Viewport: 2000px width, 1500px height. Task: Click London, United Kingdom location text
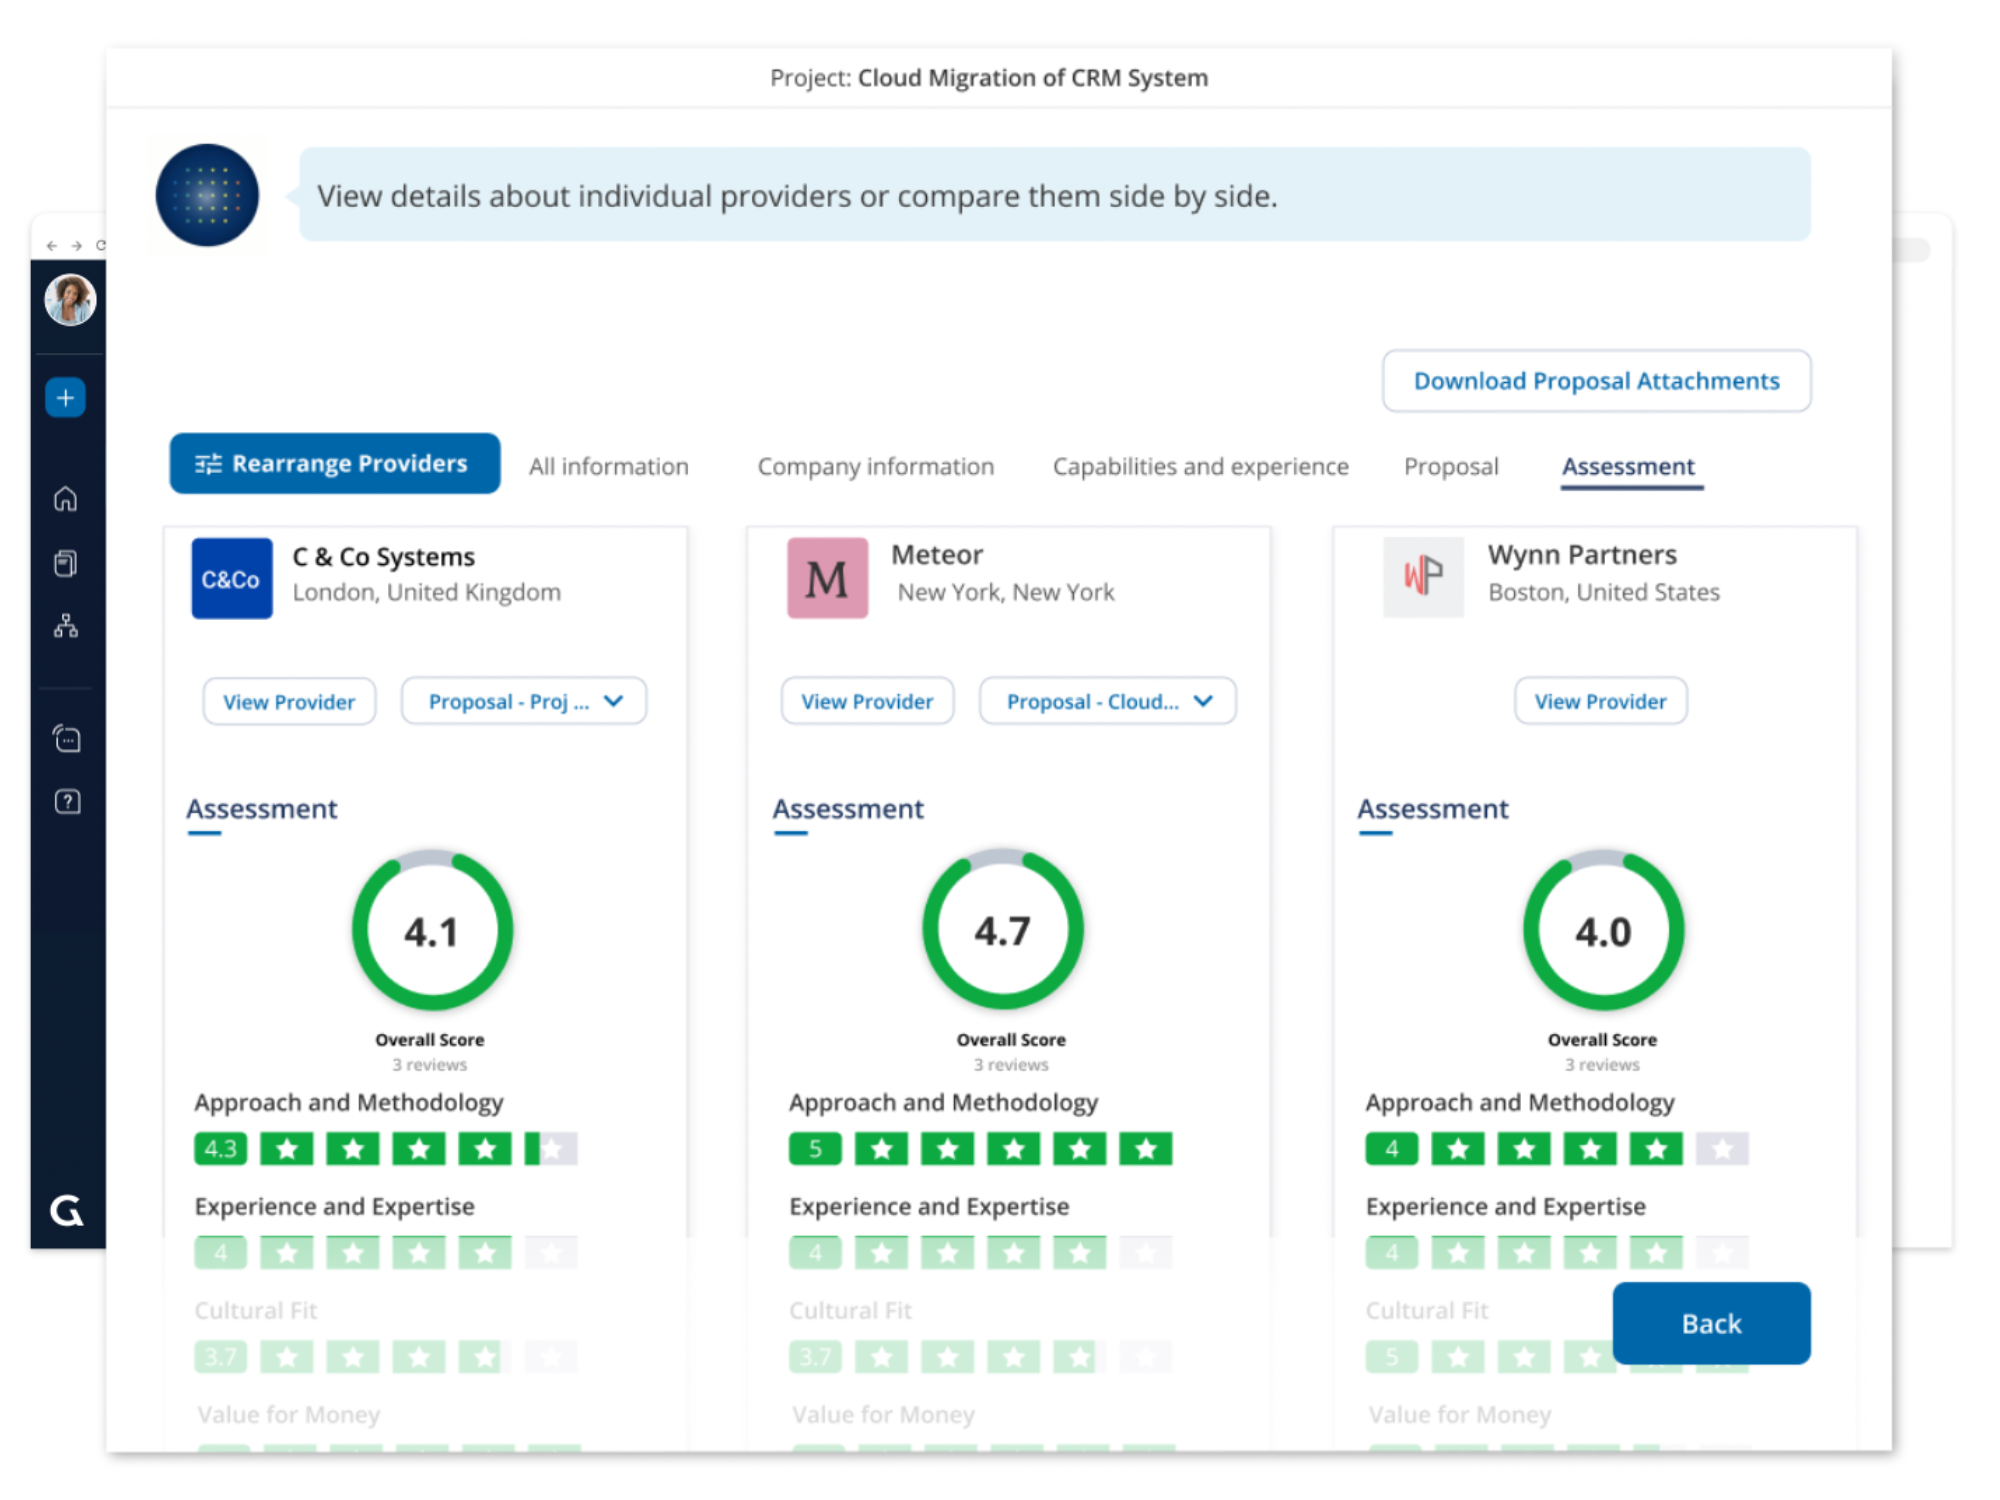coord(427,592)
